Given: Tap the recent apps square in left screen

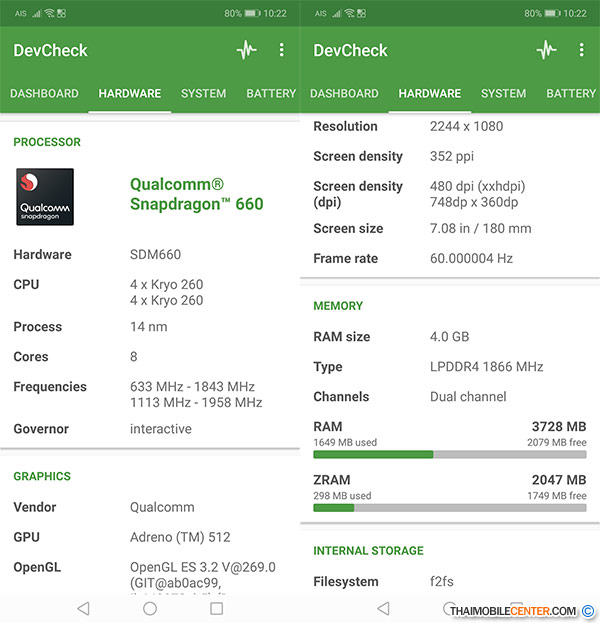Looking at the screenshot, I should [x=217, y=608].
